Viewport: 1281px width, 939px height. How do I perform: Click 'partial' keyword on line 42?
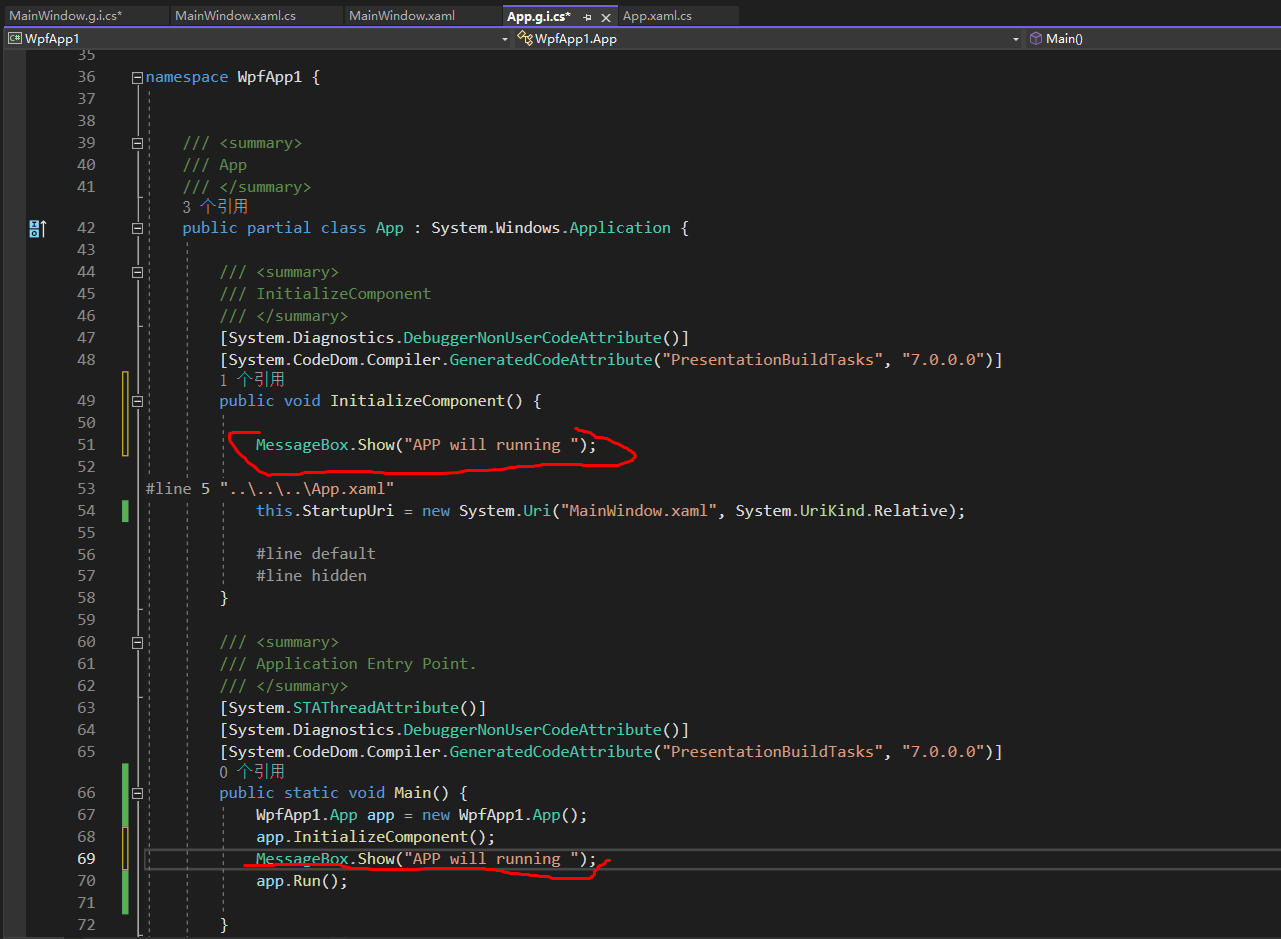point(279,228)
